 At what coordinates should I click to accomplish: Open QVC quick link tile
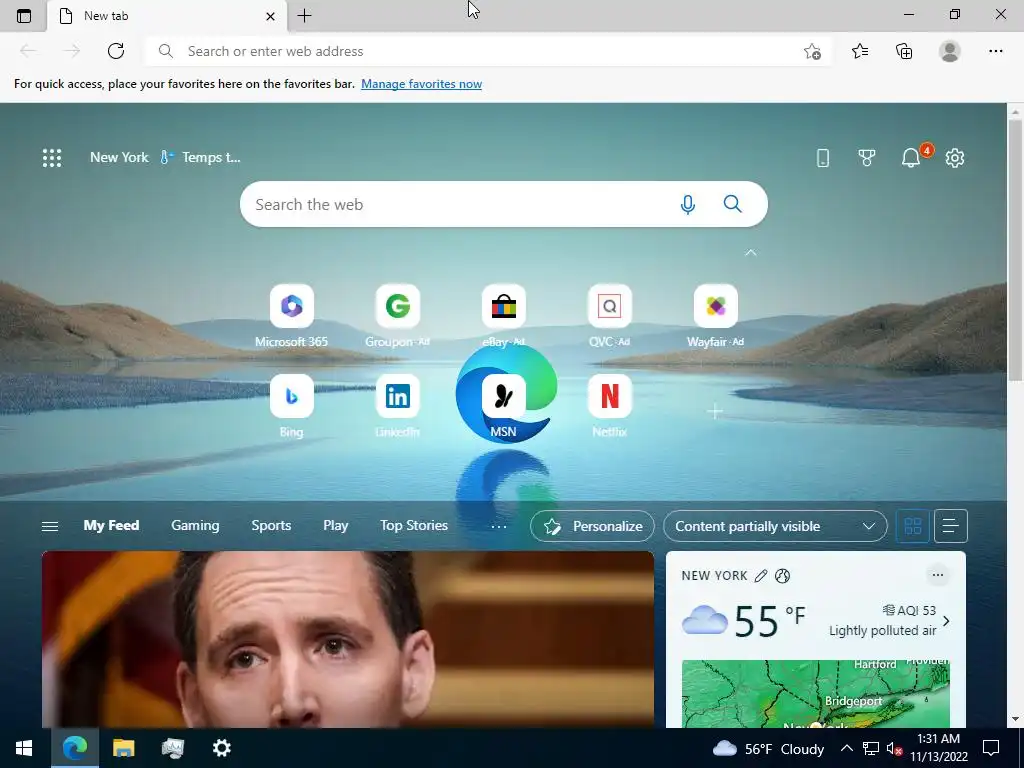tap(609, 316)
